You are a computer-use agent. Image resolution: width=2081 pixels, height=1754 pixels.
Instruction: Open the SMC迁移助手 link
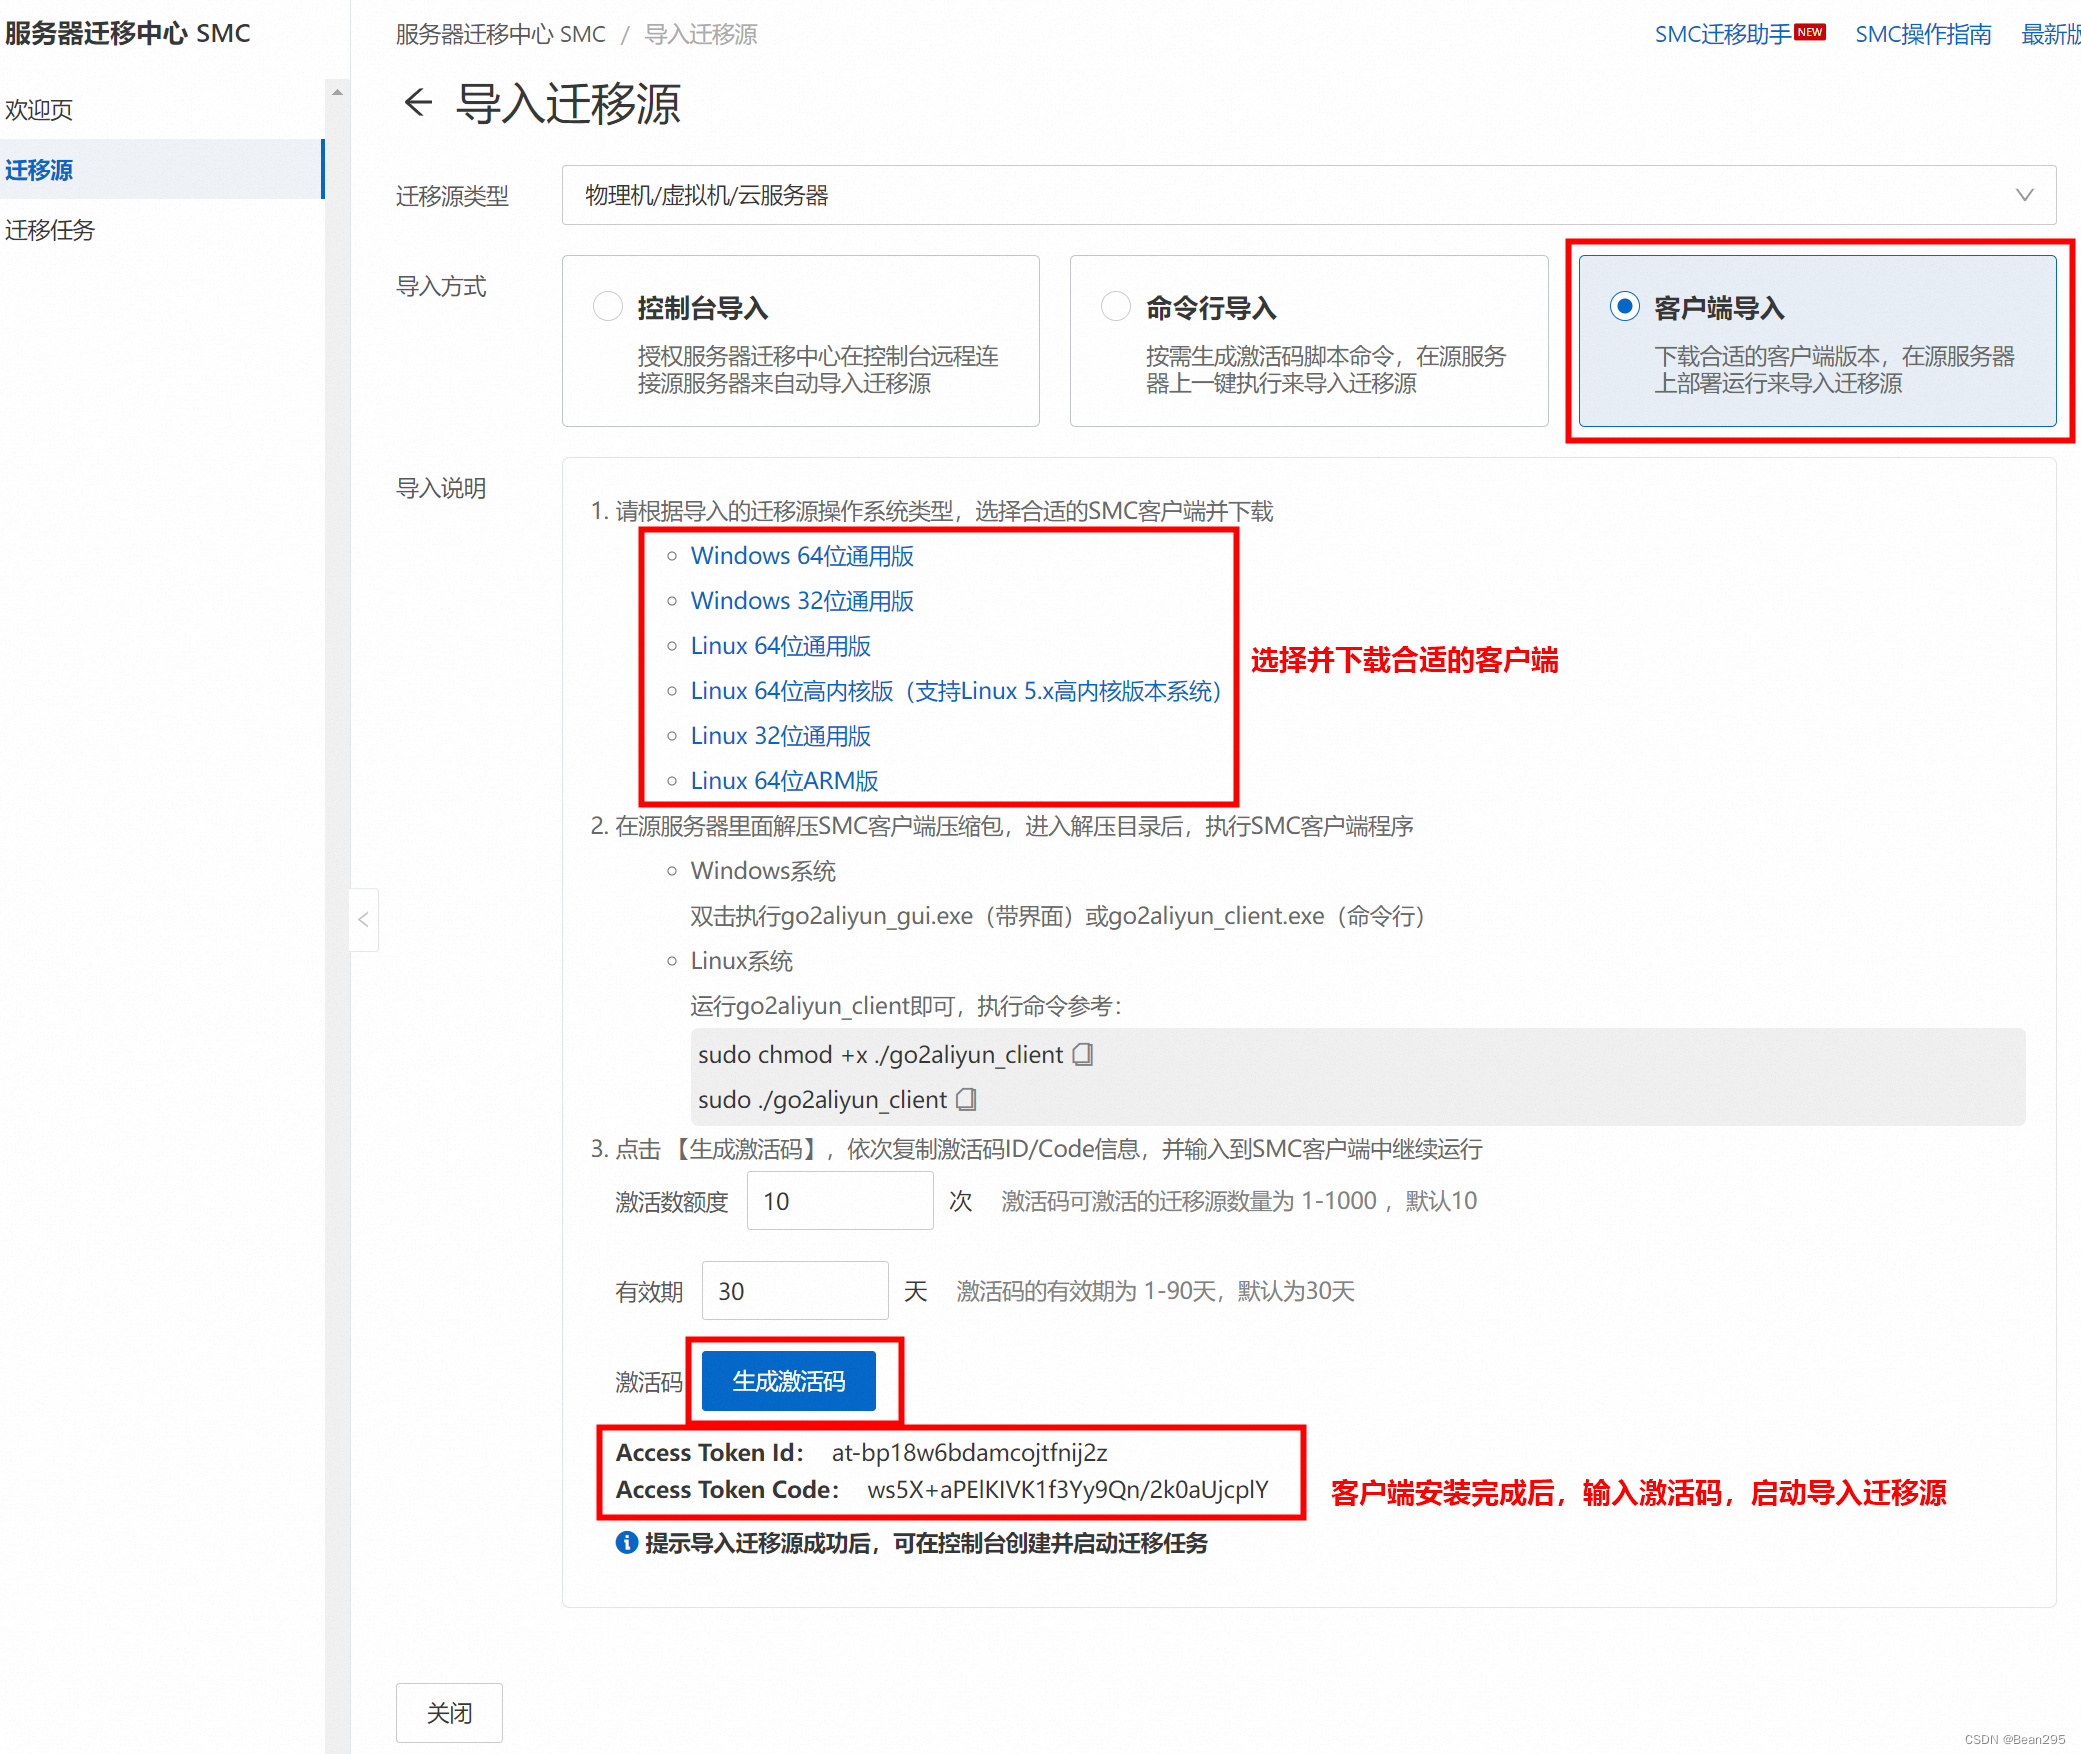(1722, 35)
